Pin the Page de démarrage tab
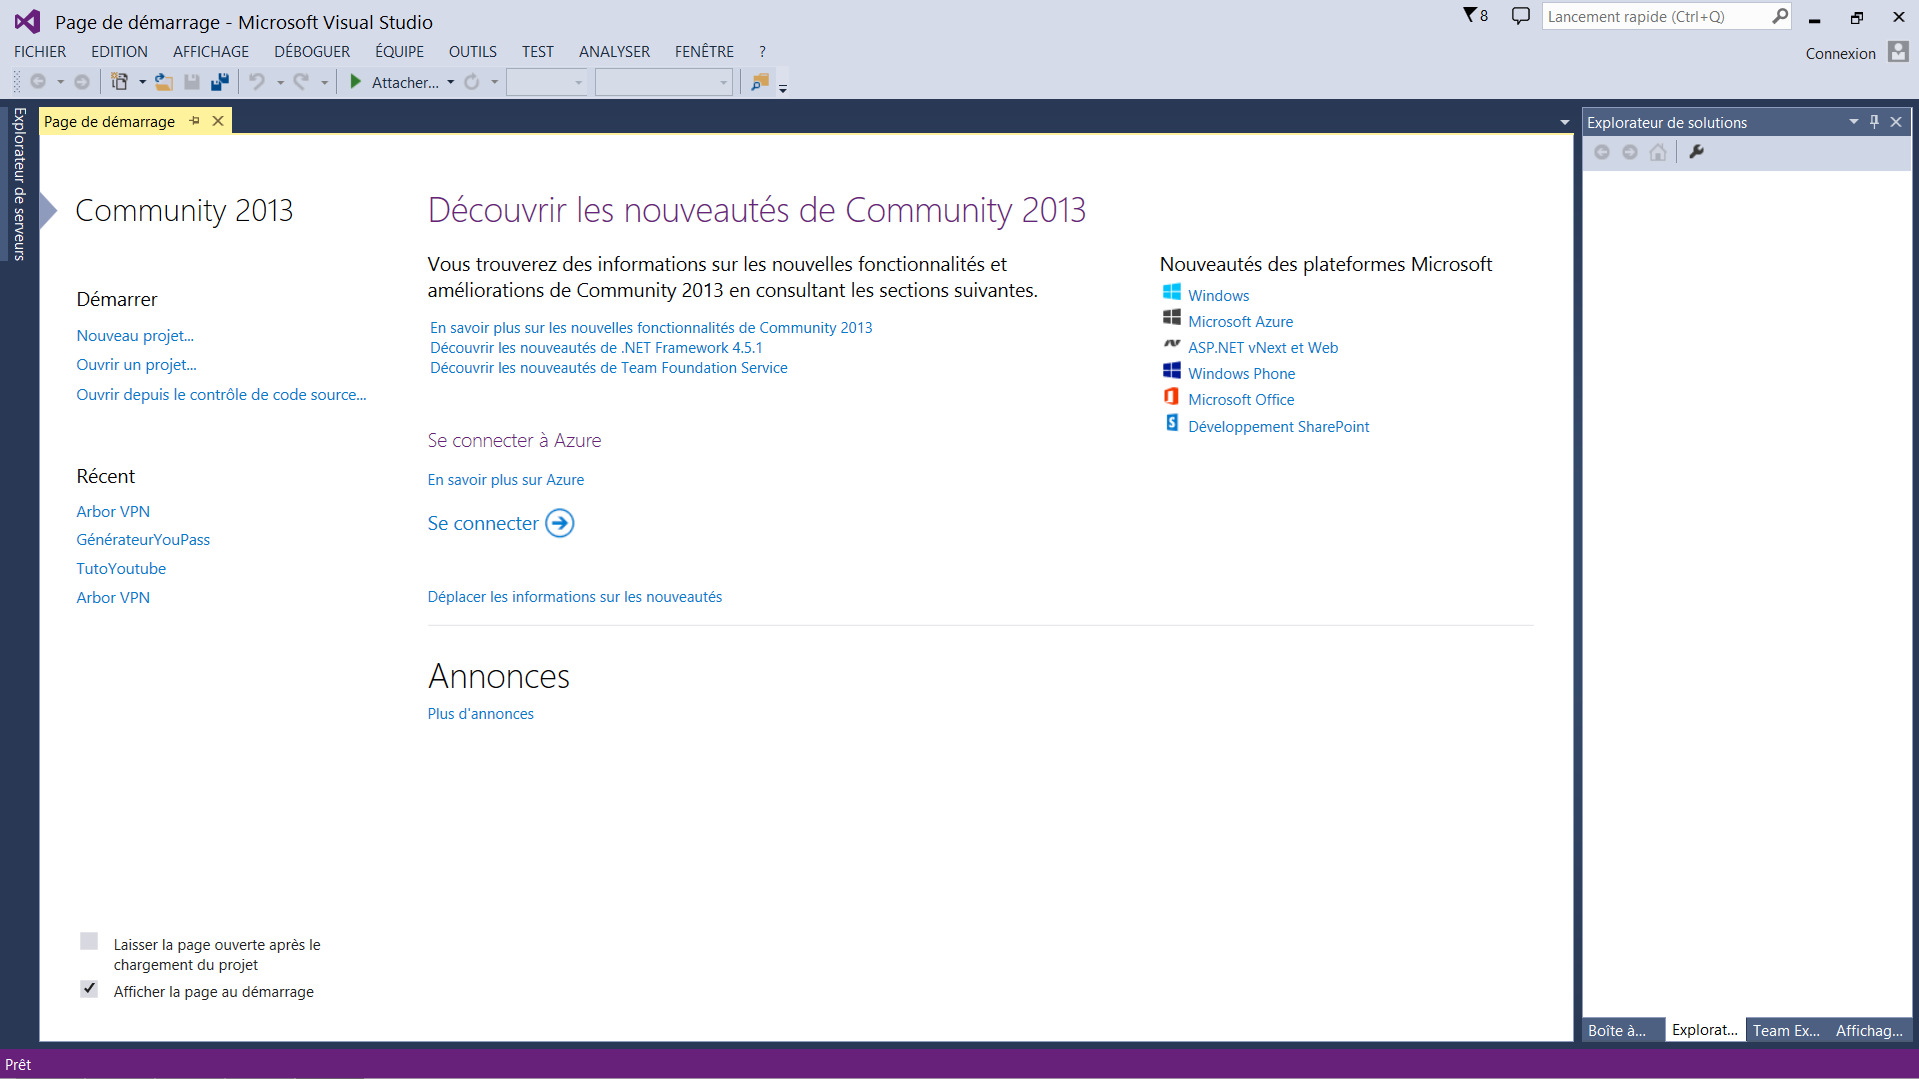This screenshot has width=1919, height=1079. [195, 121]
